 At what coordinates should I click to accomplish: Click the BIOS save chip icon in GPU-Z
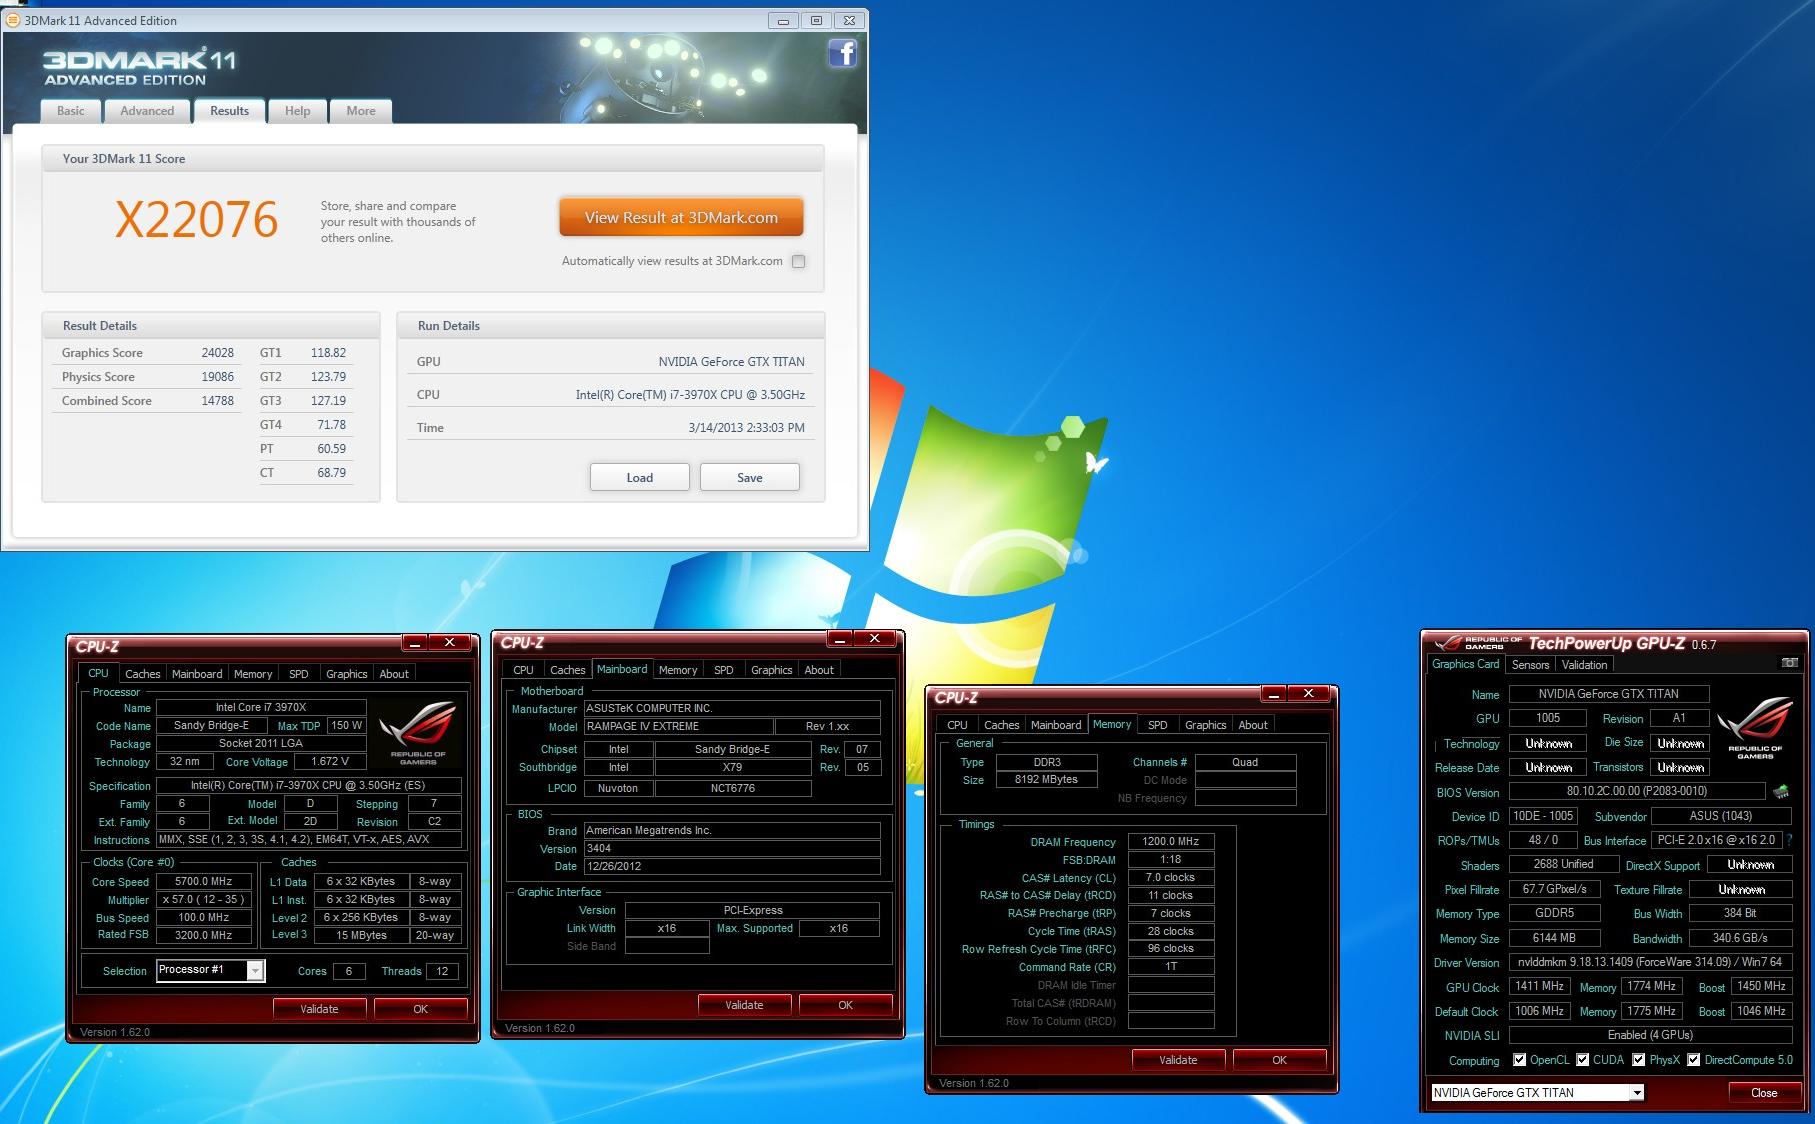(1781, 792)
